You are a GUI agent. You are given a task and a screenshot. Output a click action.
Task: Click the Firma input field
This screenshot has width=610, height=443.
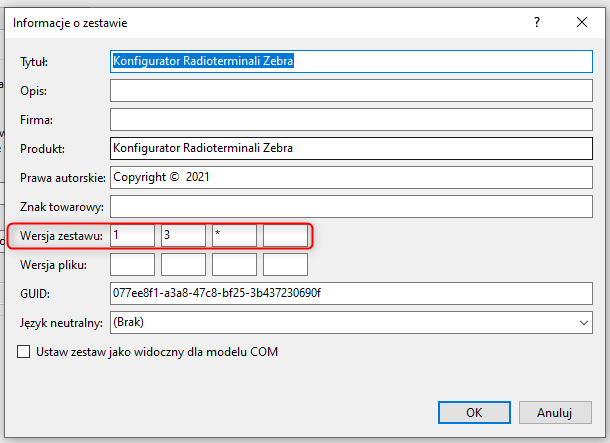[x=350, y=120]
